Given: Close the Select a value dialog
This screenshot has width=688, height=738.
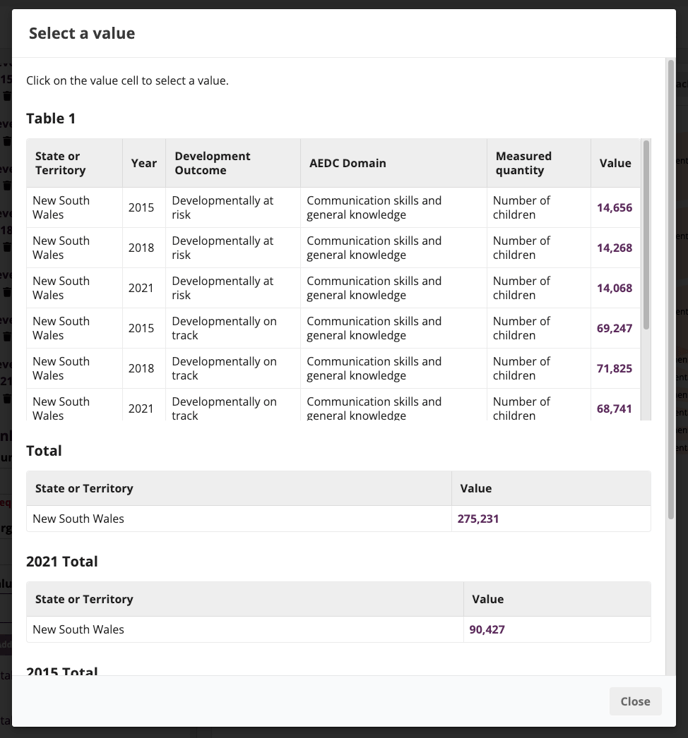Looking at the screenshot, I should click(635, 701).
